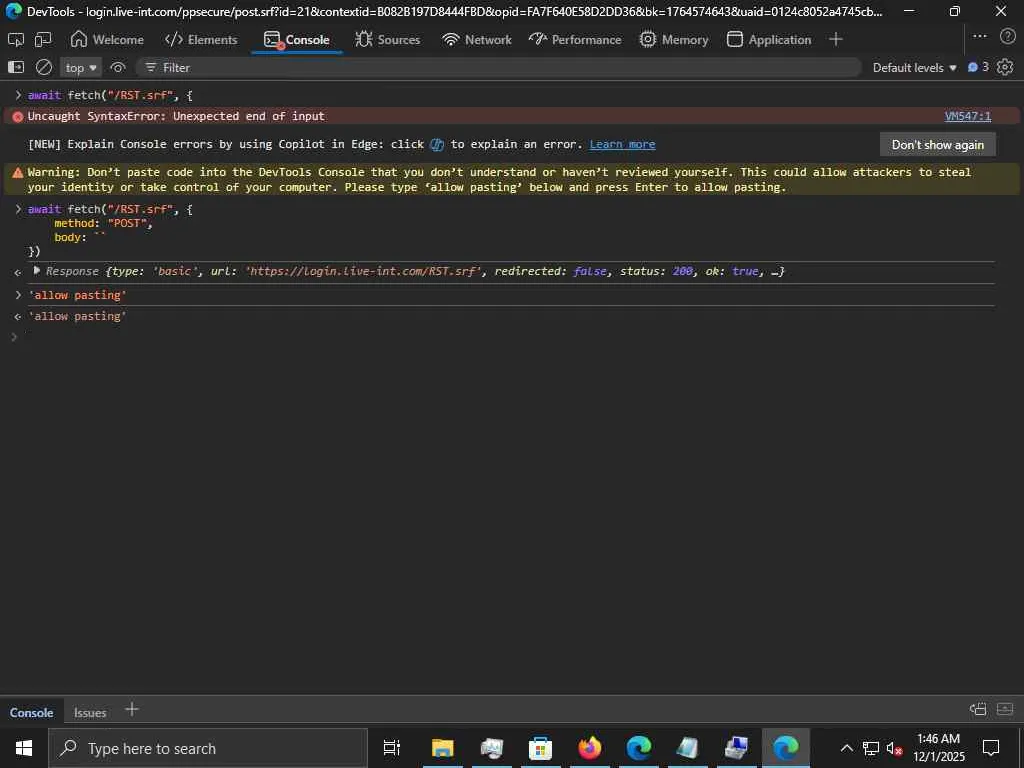Click the Copilot explain error icon
Screen dimensions: 1024x768
(437, 145)
